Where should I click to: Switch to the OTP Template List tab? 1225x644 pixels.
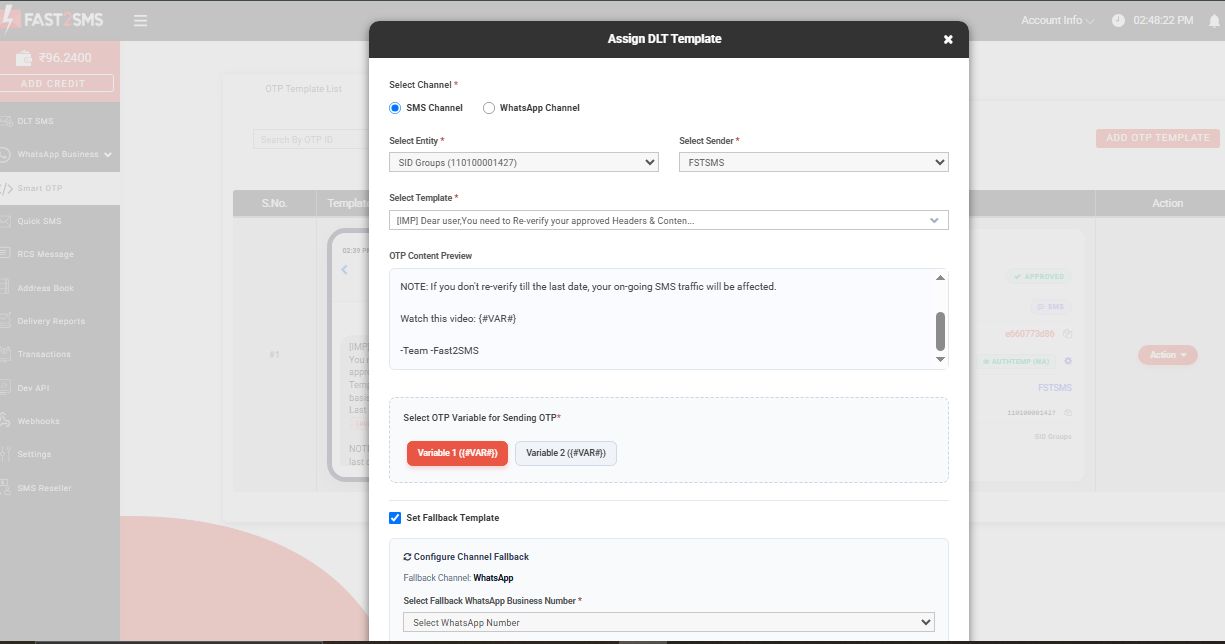[x=303, y=89]
